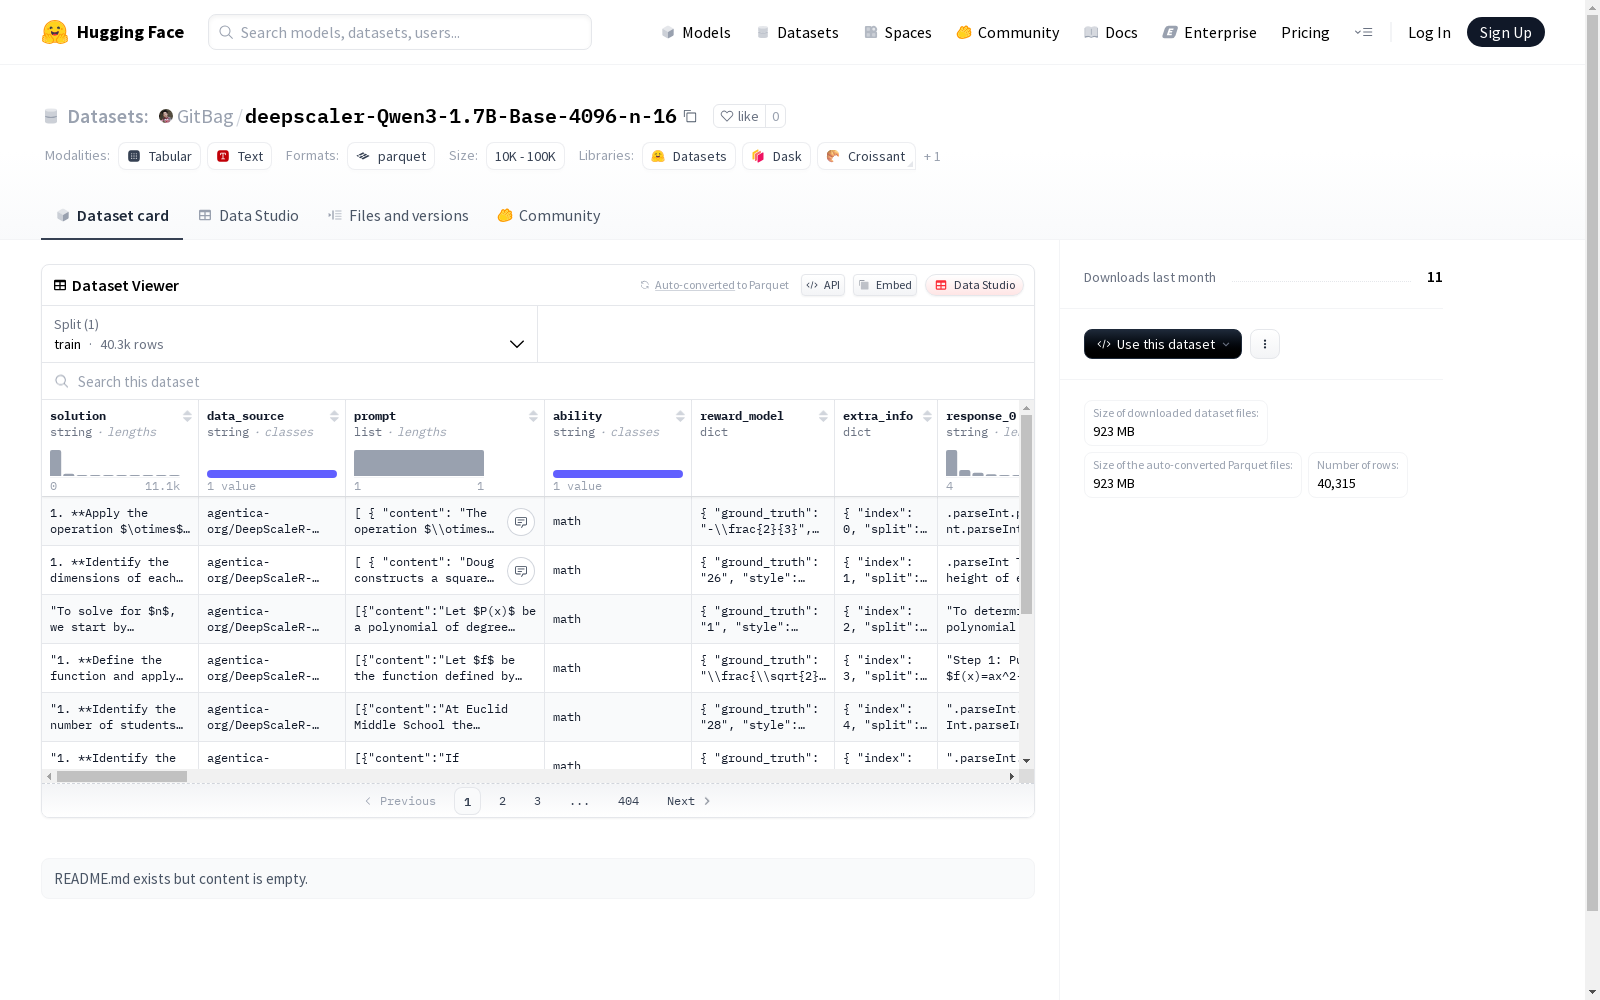Follow the Auto-converted link
Screen dimensions: 1600x1000
click(x=694, y=285)
